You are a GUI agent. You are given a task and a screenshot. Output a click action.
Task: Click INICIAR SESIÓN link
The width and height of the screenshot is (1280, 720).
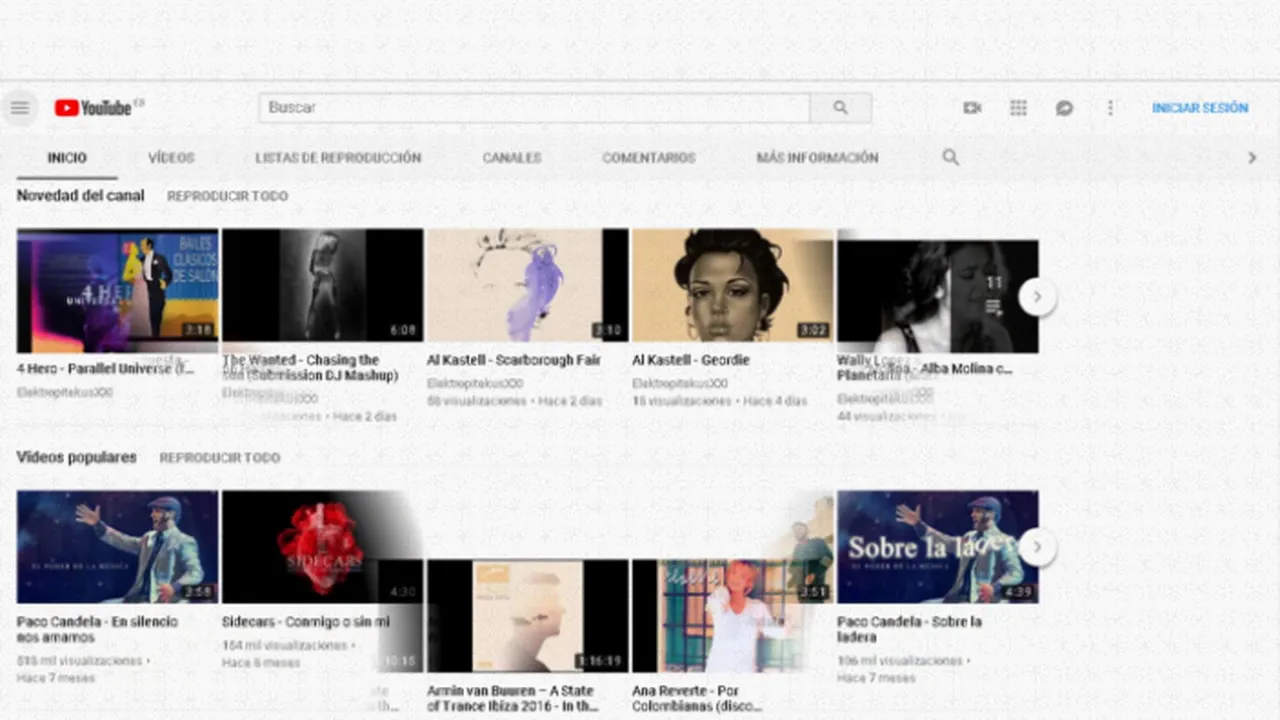tap(1200, 107)
